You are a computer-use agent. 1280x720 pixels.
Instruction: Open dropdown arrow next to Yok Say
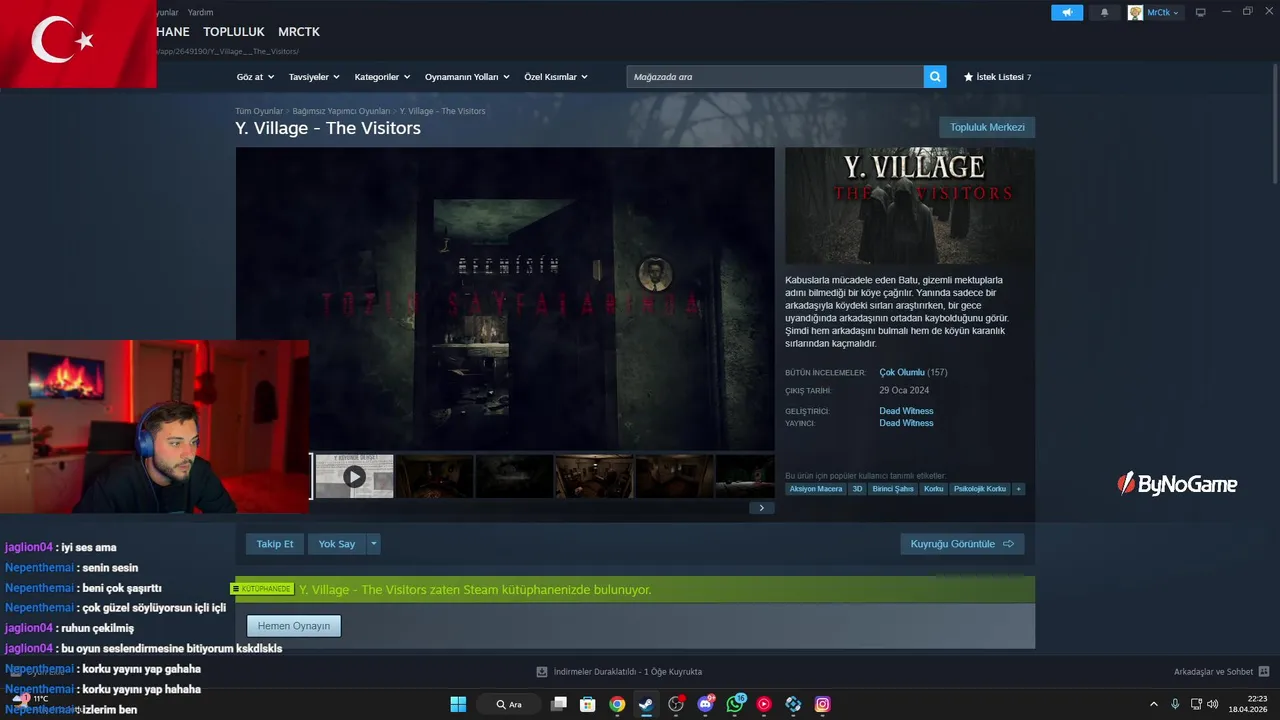[x=374, y=544]
